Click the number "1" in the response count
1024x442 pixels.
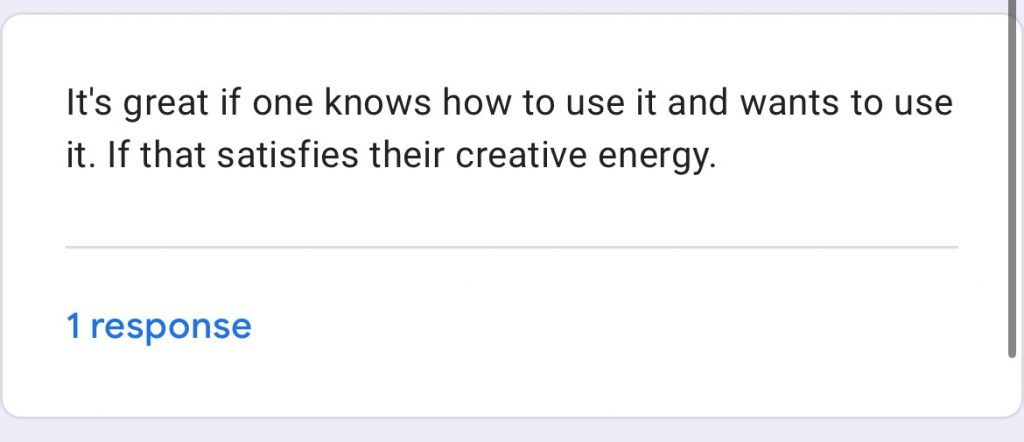coord(73,326)
